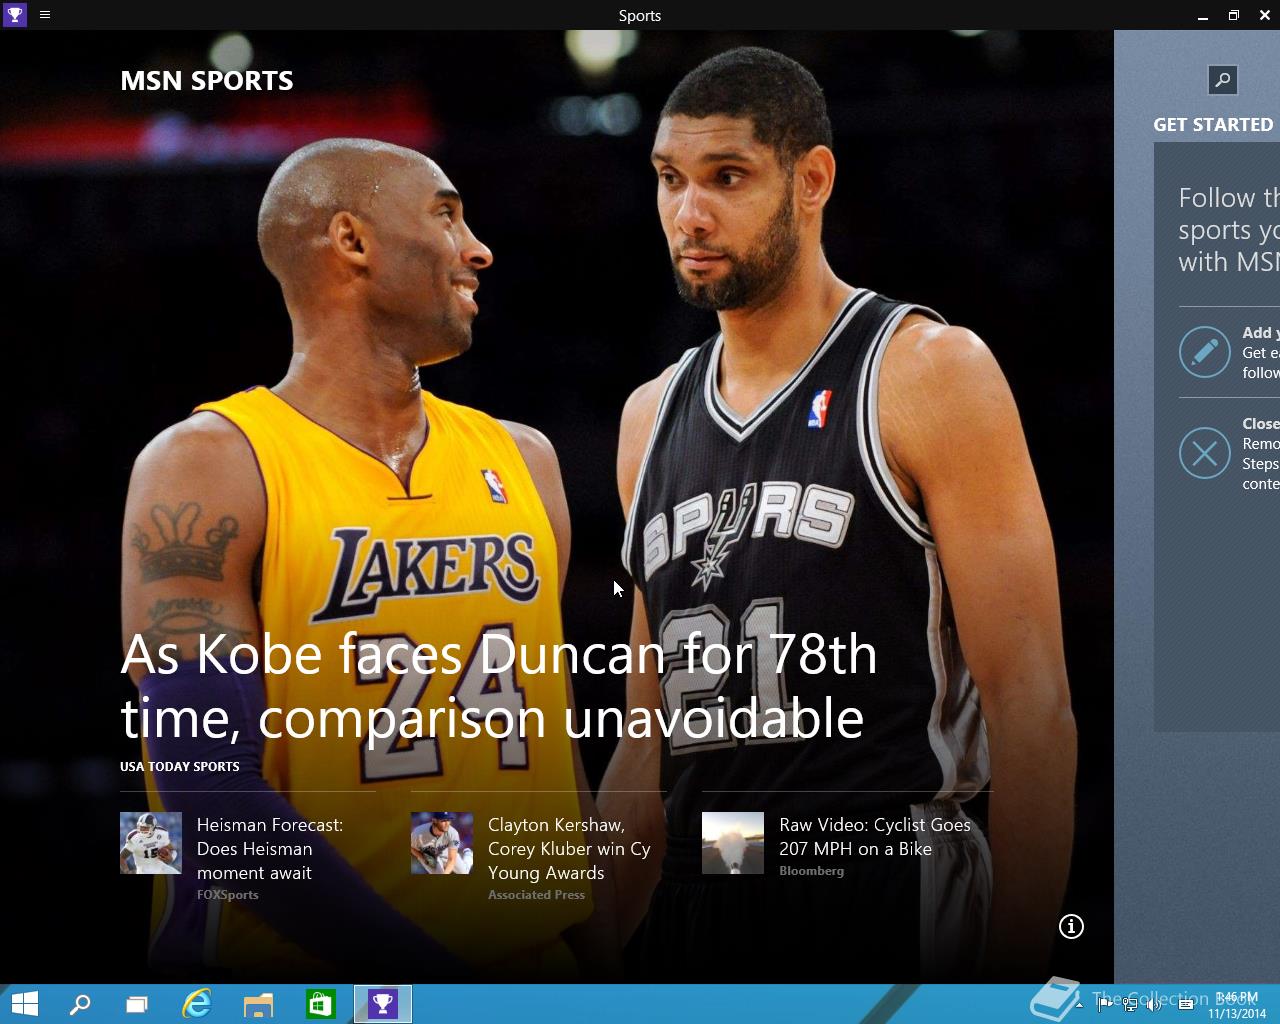Open network icon in system tray
This screenshot has width=1280, height=1024.
pos(1130,1005)
